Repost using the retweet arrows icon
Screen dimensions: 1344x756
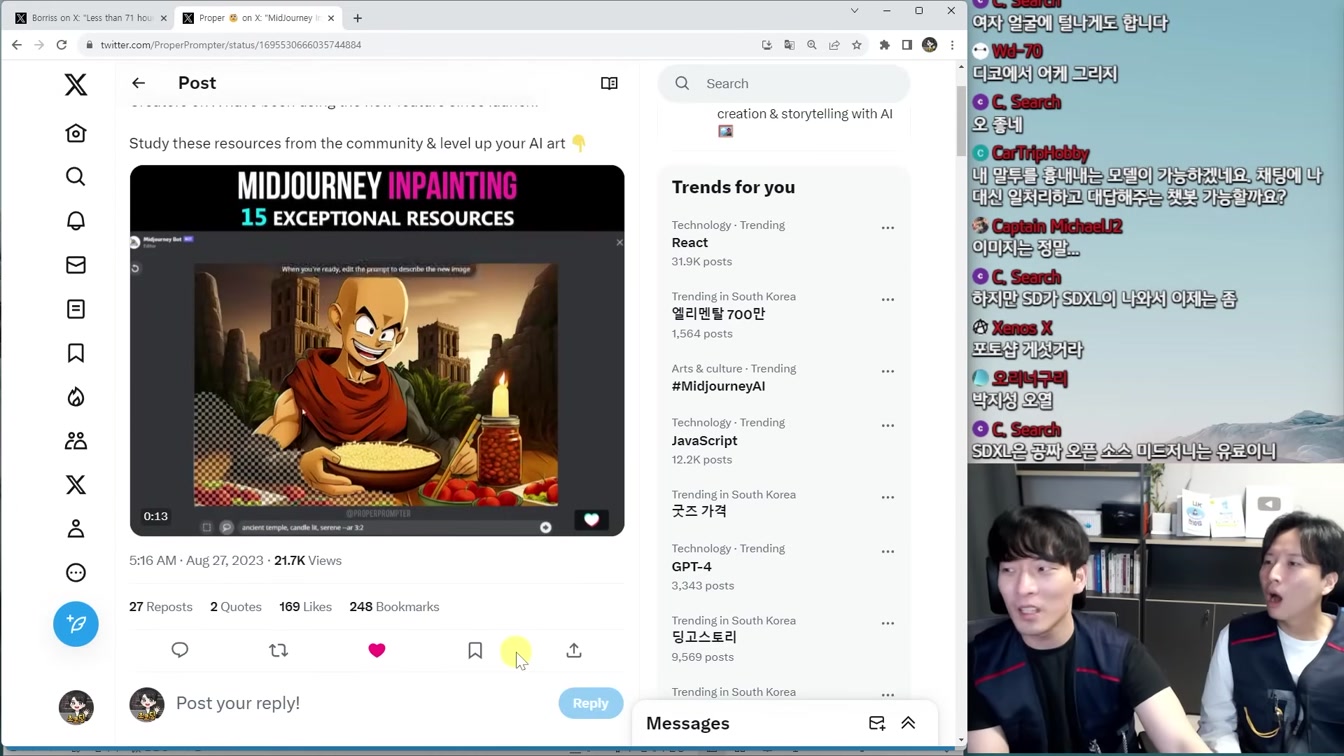coord(278,650)
